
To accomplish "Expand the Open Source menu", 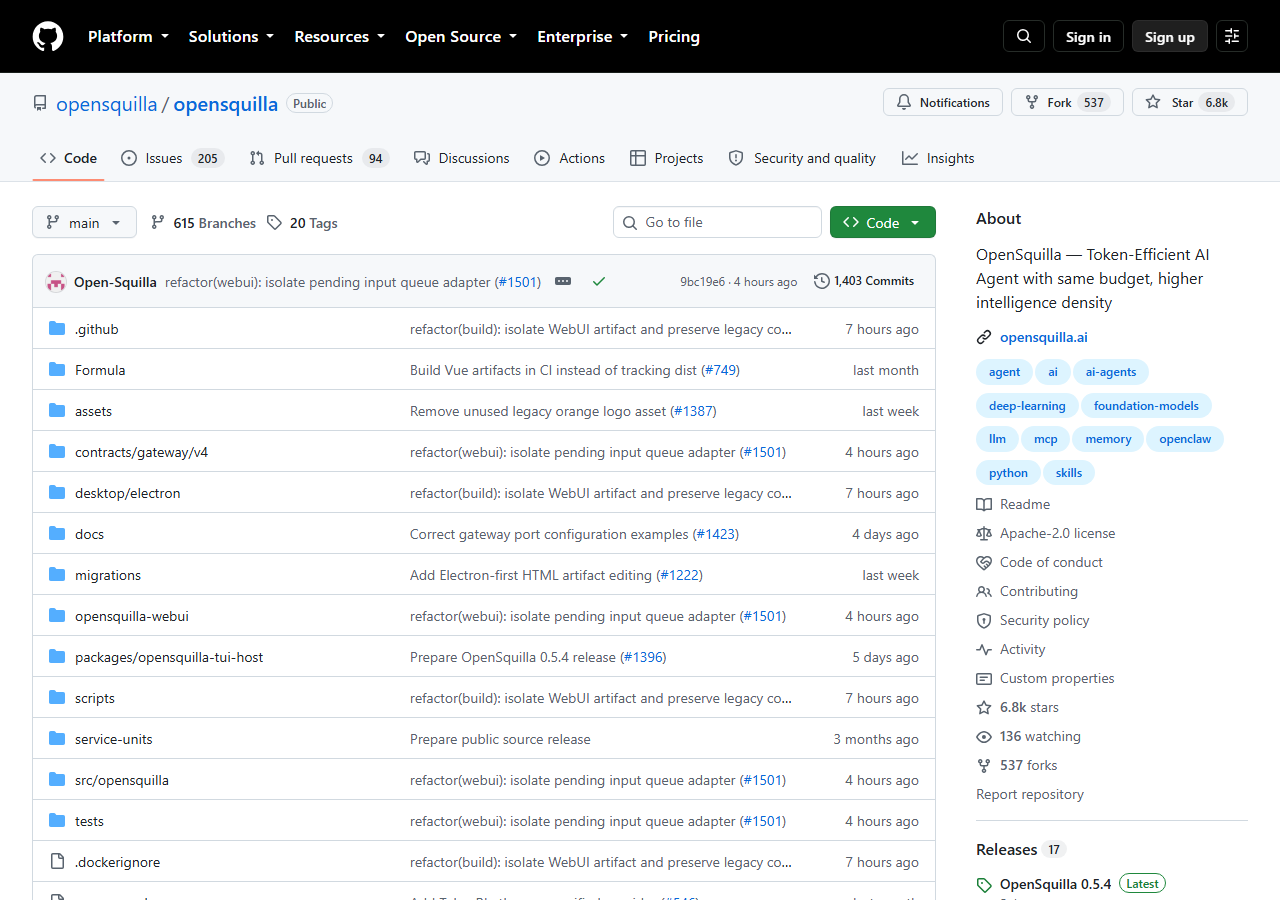I will click(461, 36).
